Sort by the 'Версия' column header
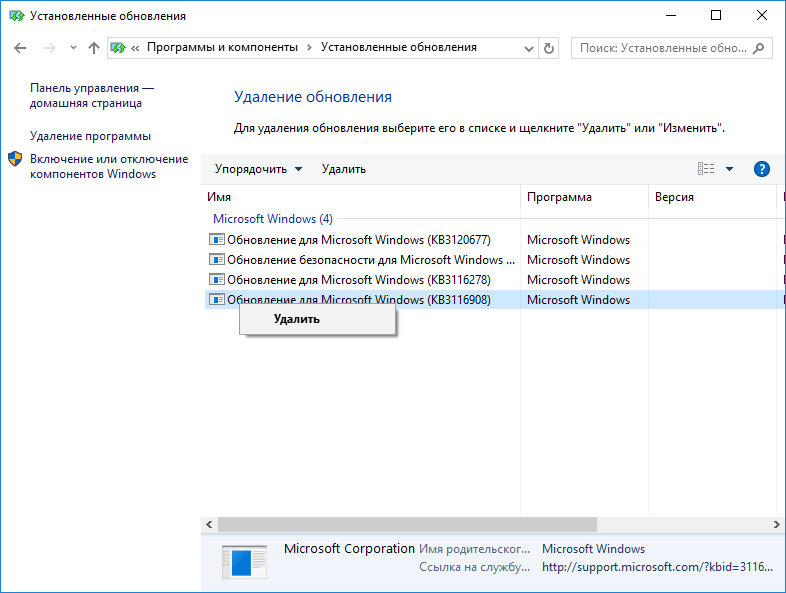The width and height of the screenshot is (786, 593). click(713, 197)
